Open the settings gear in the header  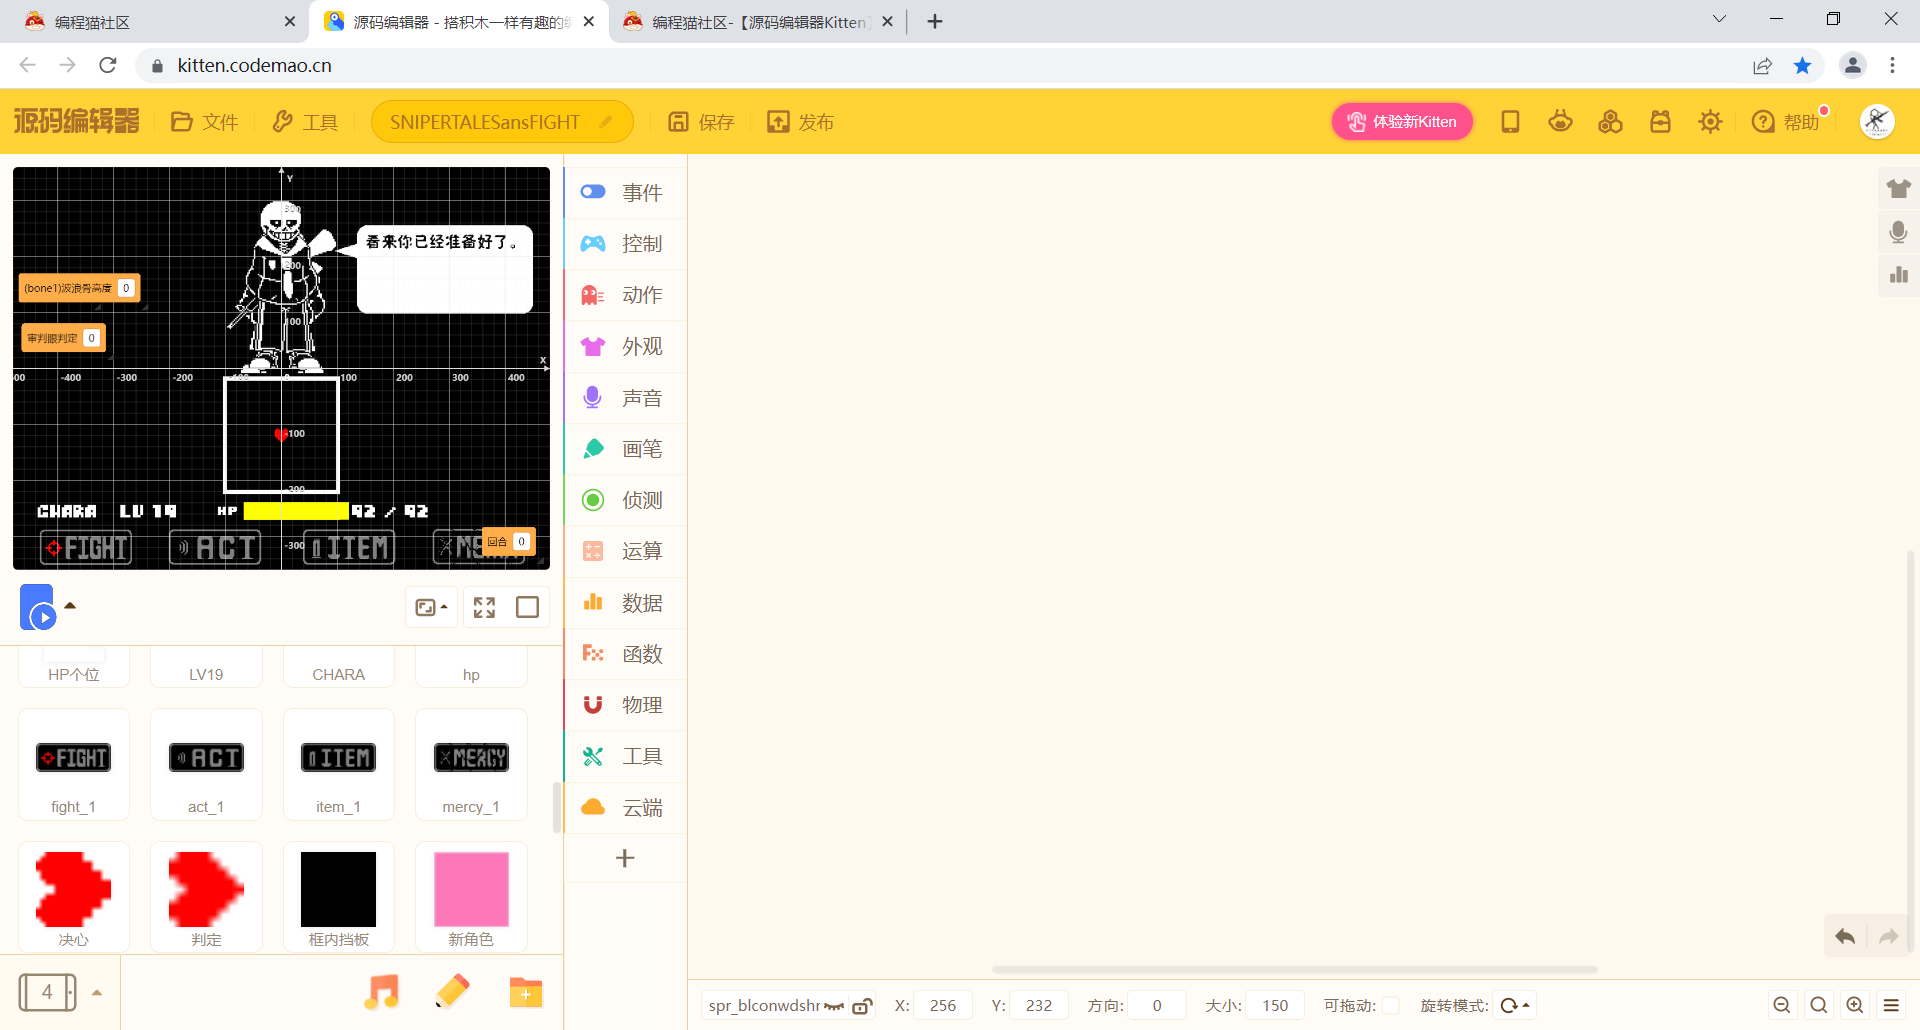coord(1710,122)
